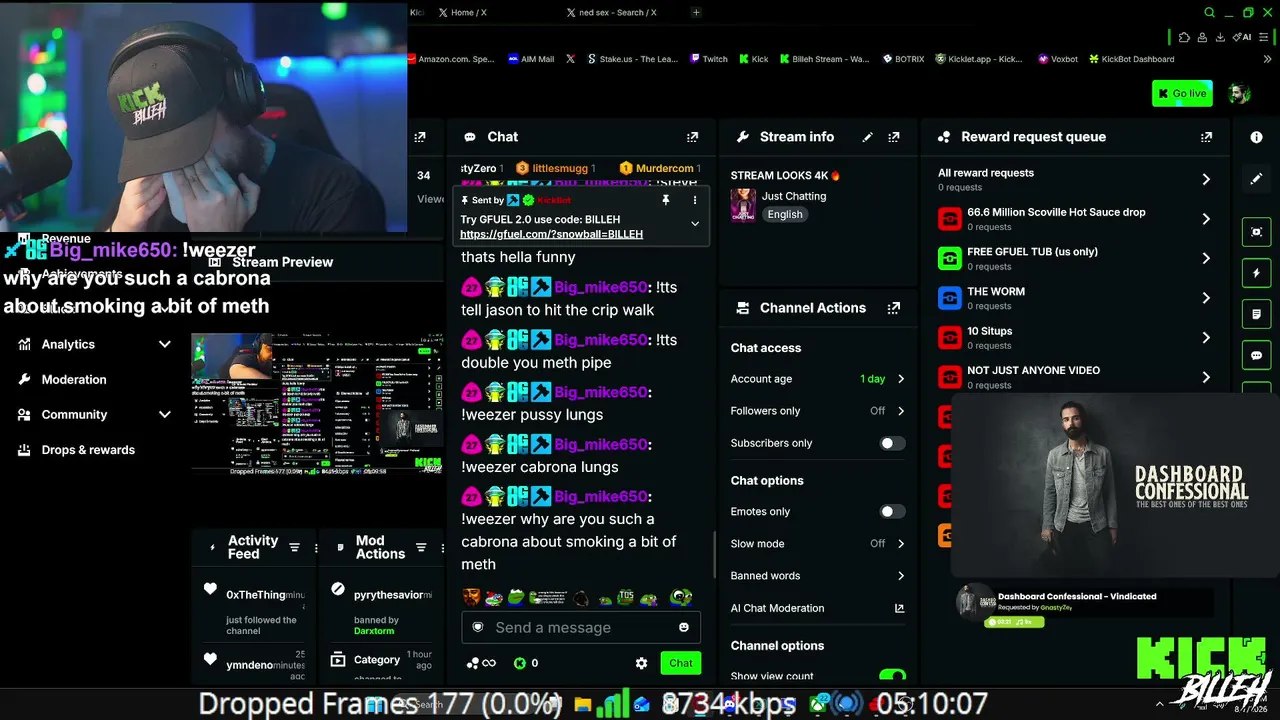Toggle the Subscribers only switch

(892, 443)
